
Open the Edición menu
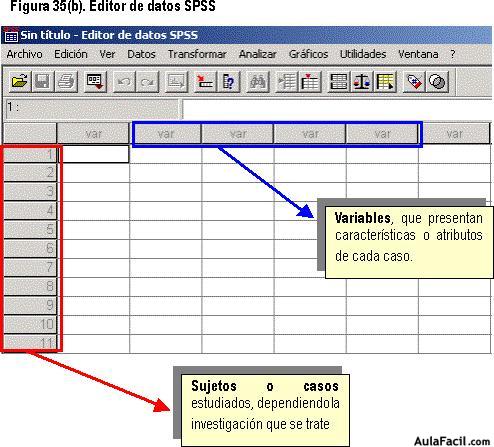71,54
